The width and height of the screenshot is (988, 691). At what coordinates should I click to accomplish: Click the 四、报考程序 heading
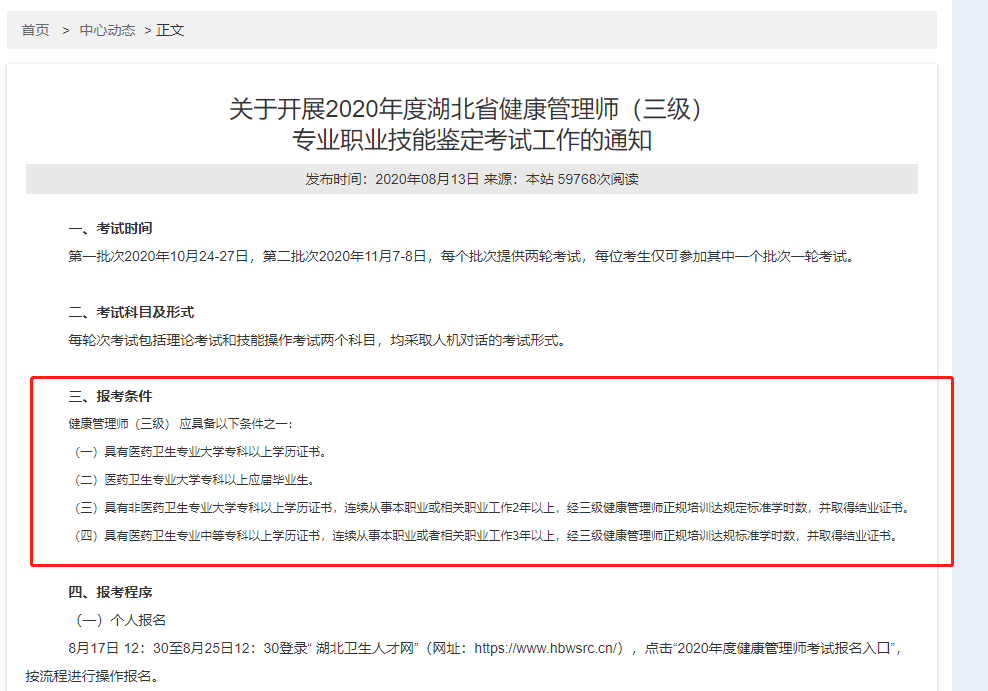pos(110,592)
